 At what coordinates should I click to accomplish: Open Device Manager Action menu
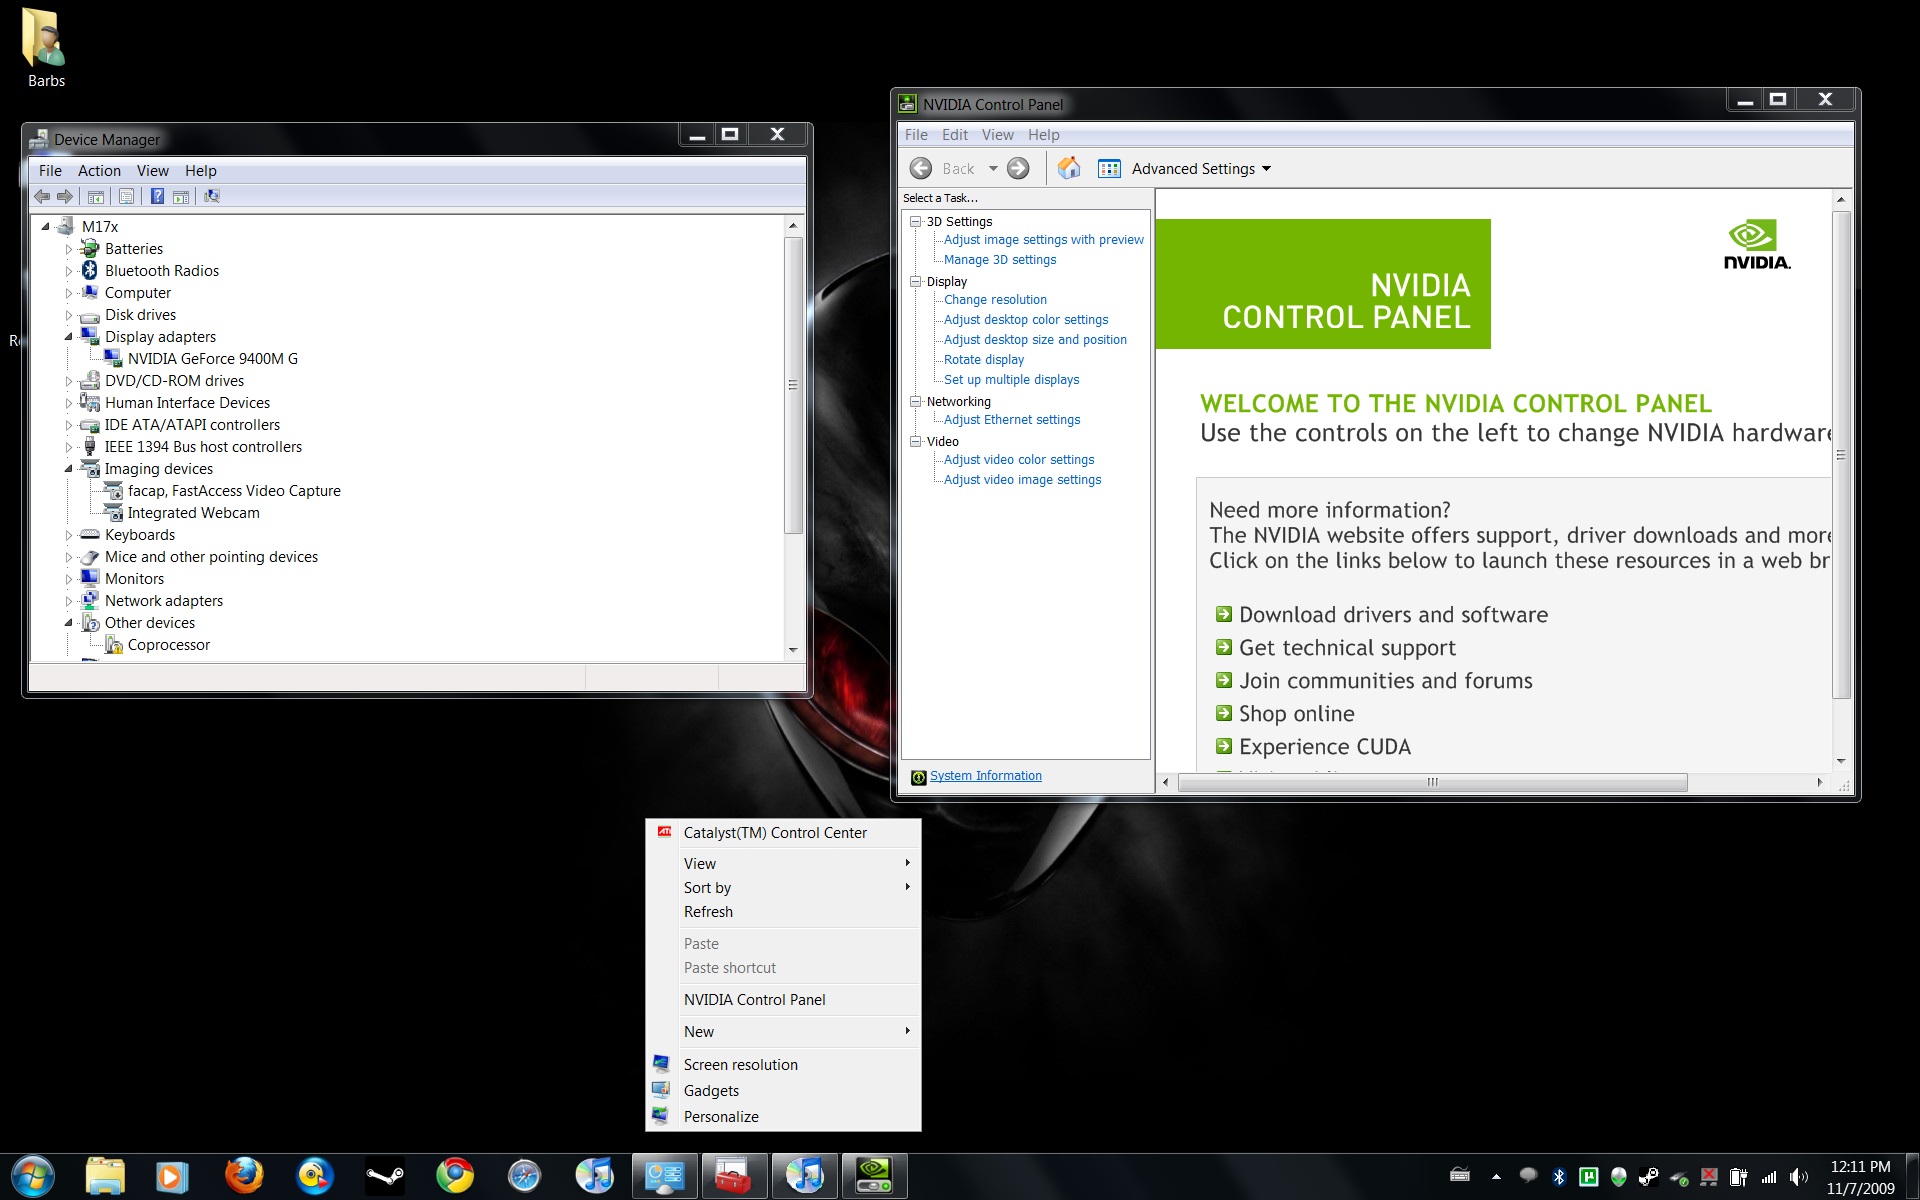pyautogui.click(x=99, y=171)
